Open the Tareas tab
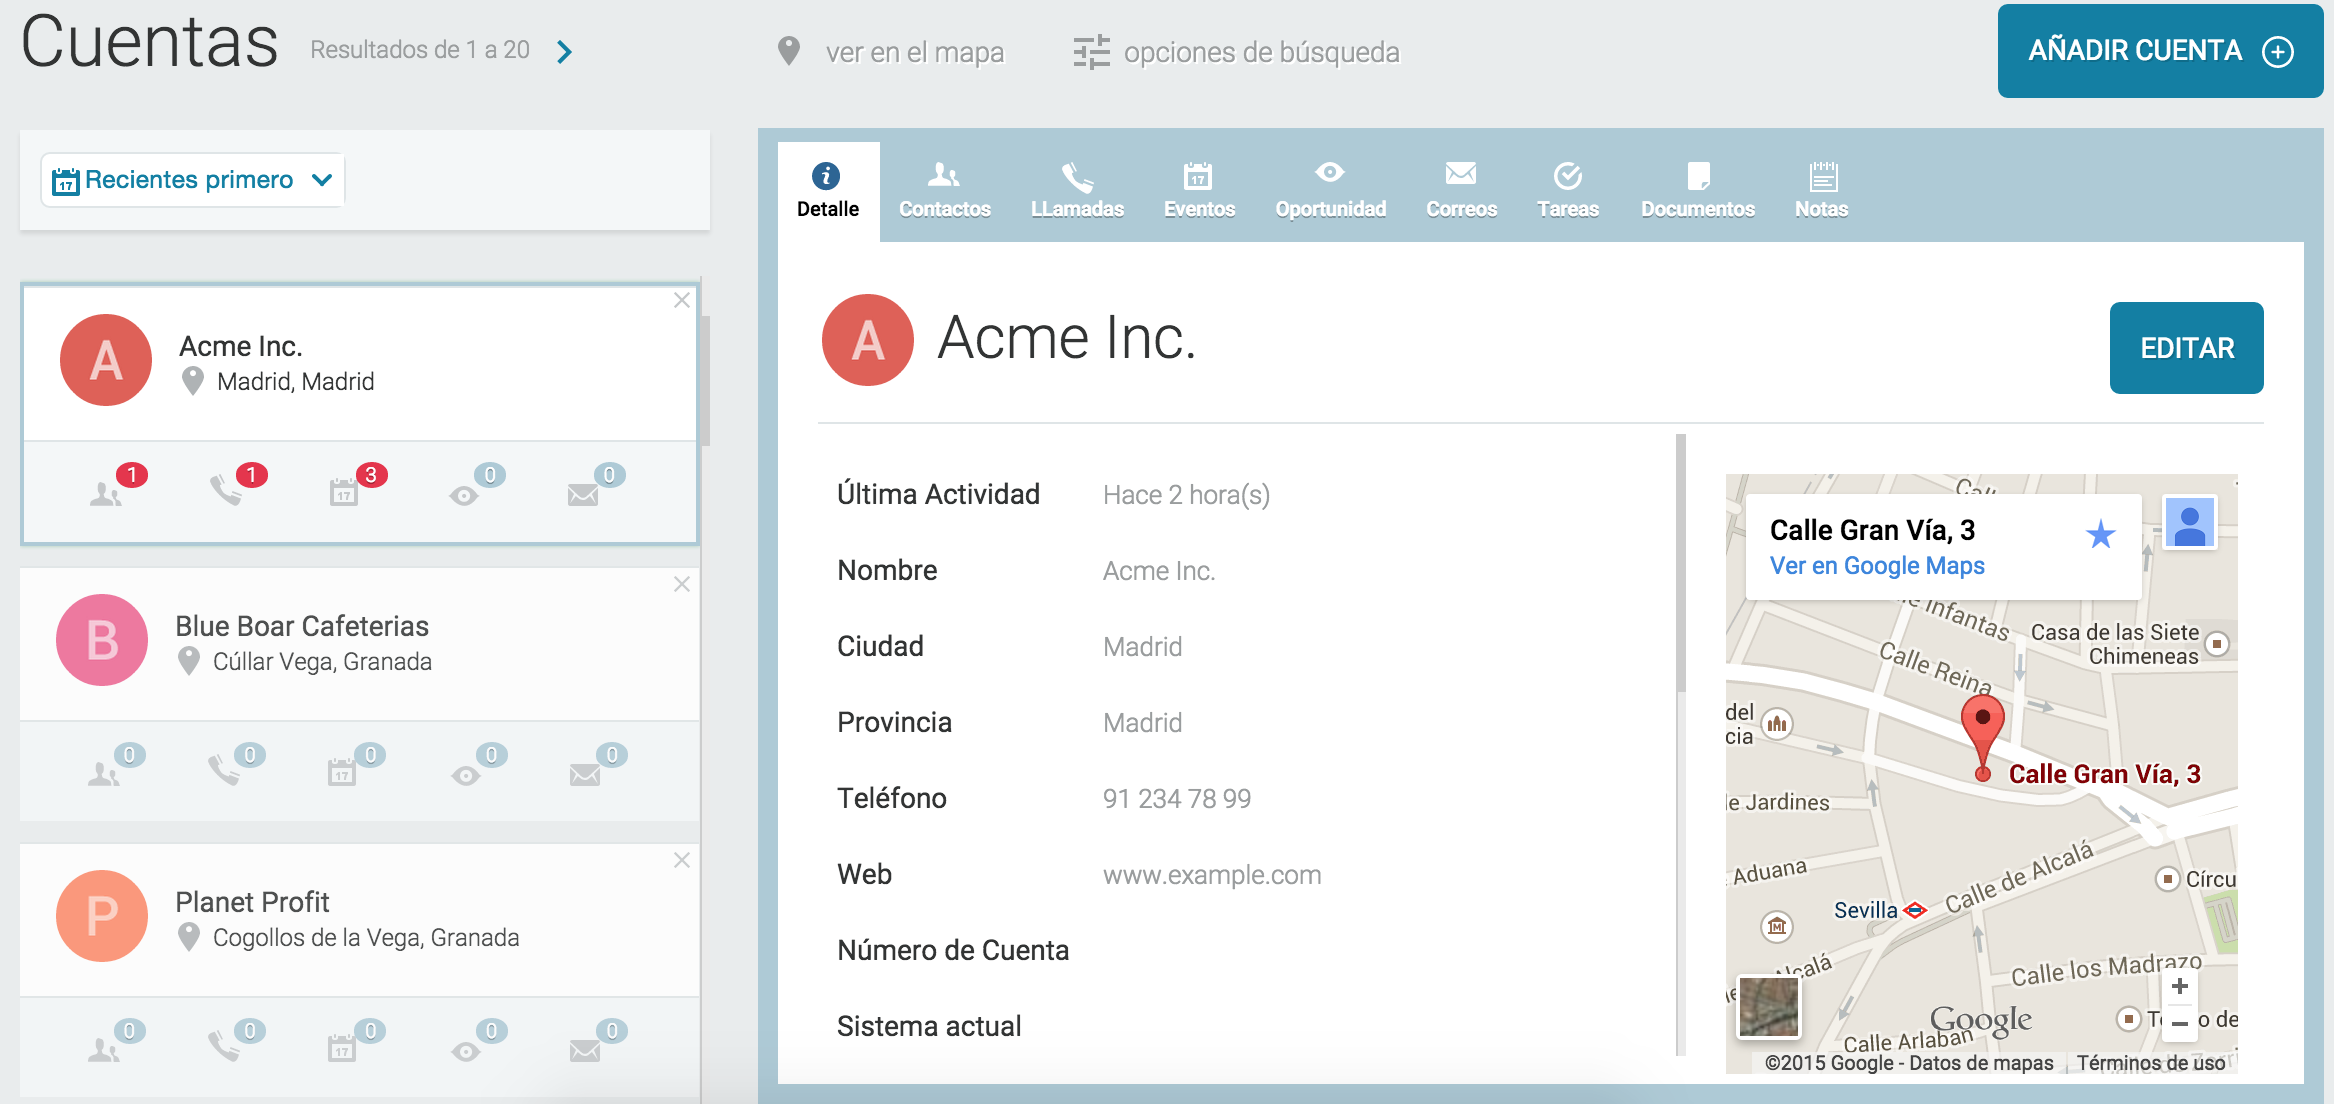 tap(1567, 190)
